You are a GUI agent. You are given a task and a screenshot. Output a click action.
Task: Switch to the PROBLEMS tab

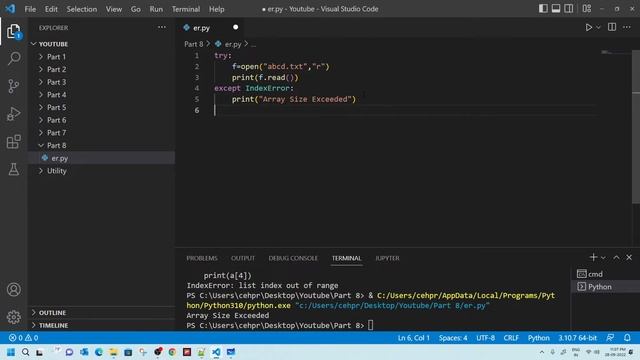(x=202, y=258)
